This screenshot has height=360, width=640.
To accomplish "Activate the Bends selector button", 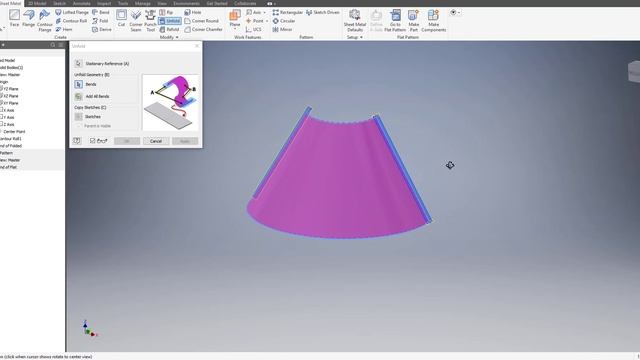I will [x=78, y=84].
